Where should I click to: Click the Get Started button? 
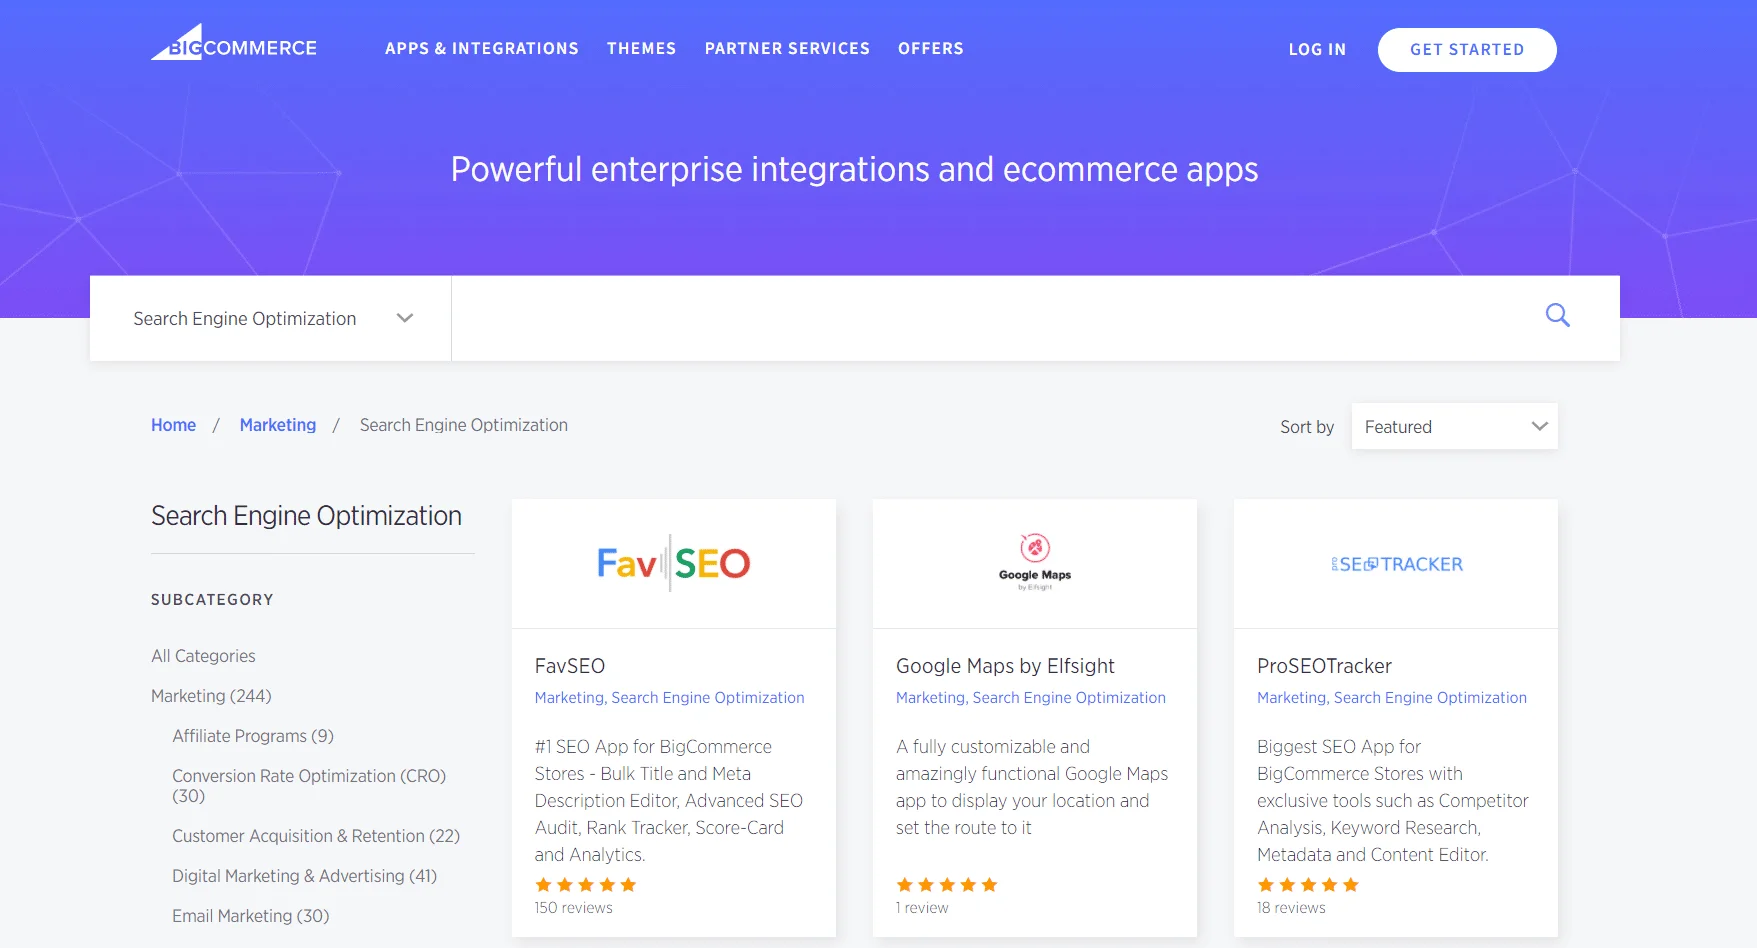click(x=1467, y=50)
